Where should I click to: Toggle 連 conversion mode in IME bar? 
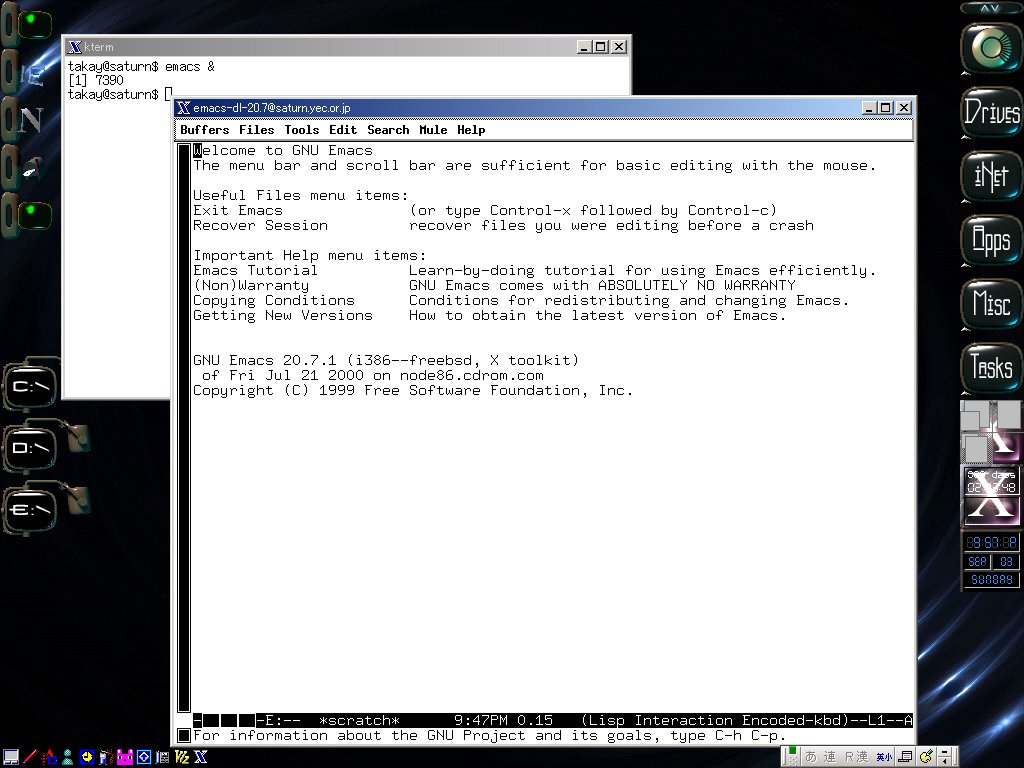coord(829,757)
